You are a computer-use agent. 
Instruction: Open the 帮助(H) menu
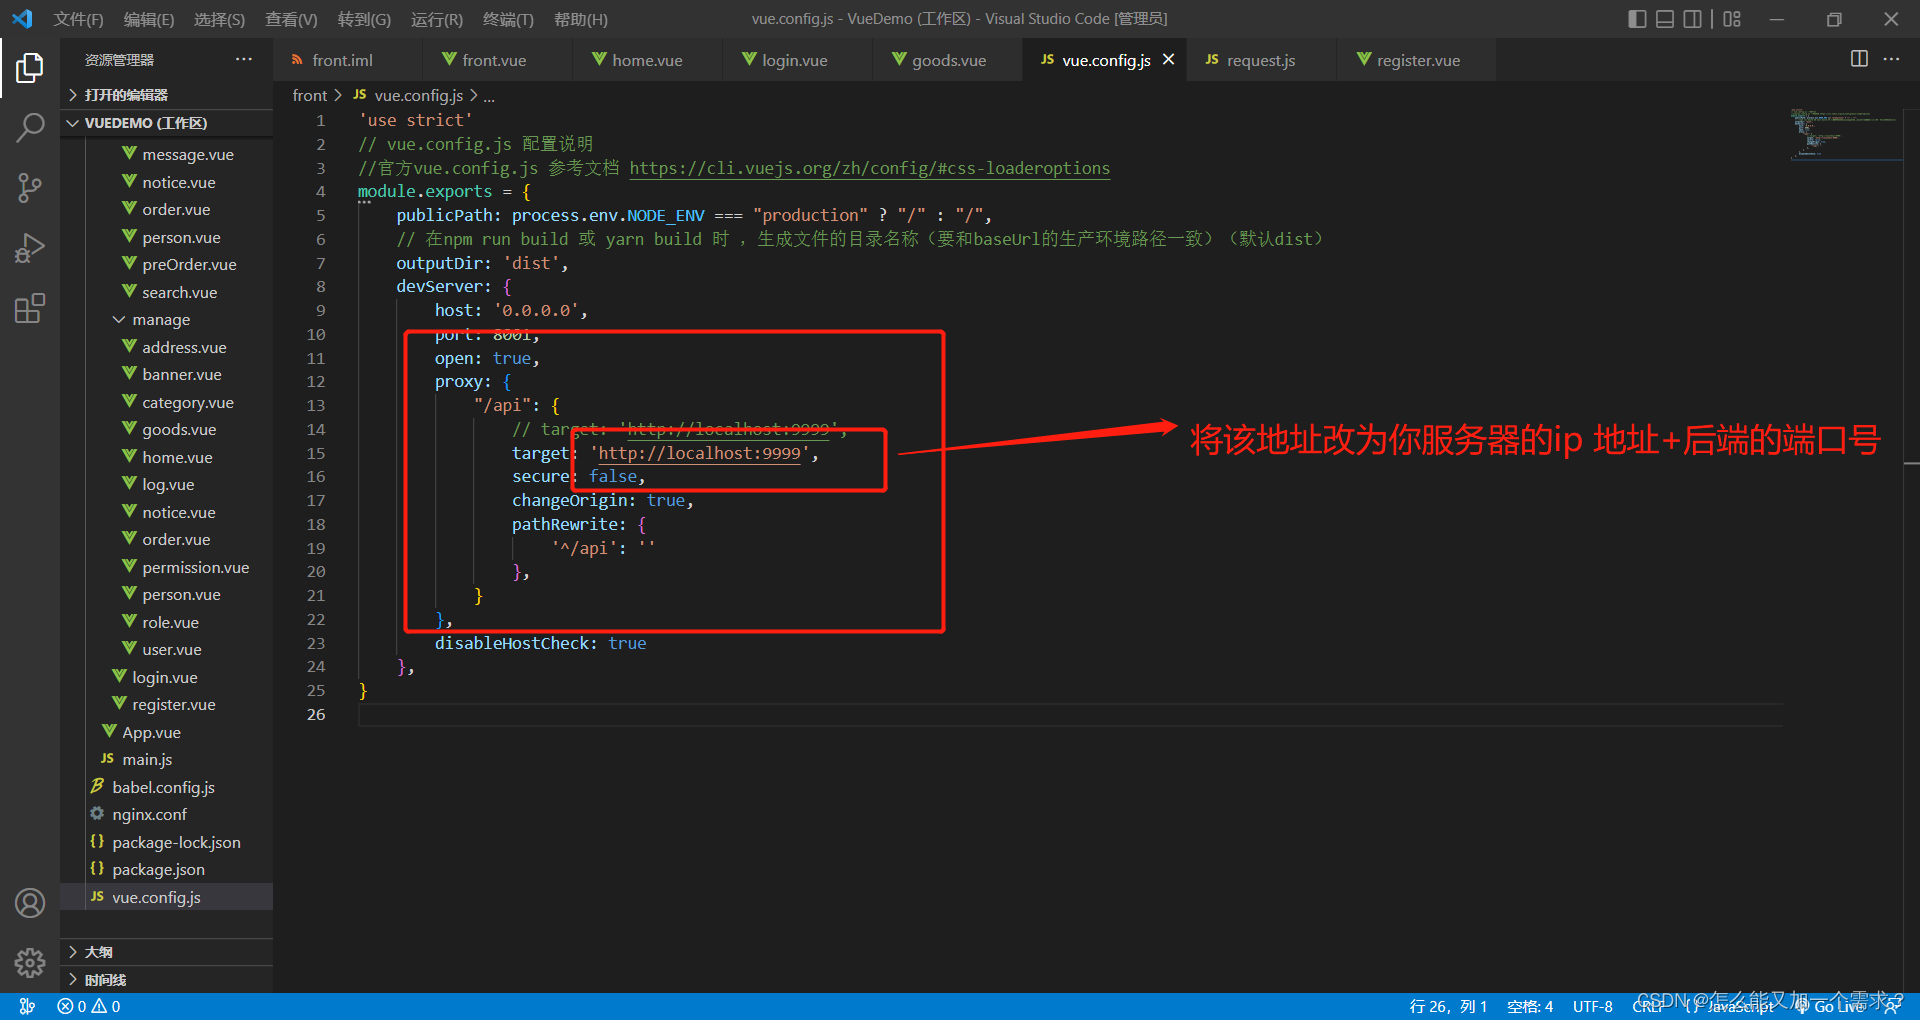(580, 19)
